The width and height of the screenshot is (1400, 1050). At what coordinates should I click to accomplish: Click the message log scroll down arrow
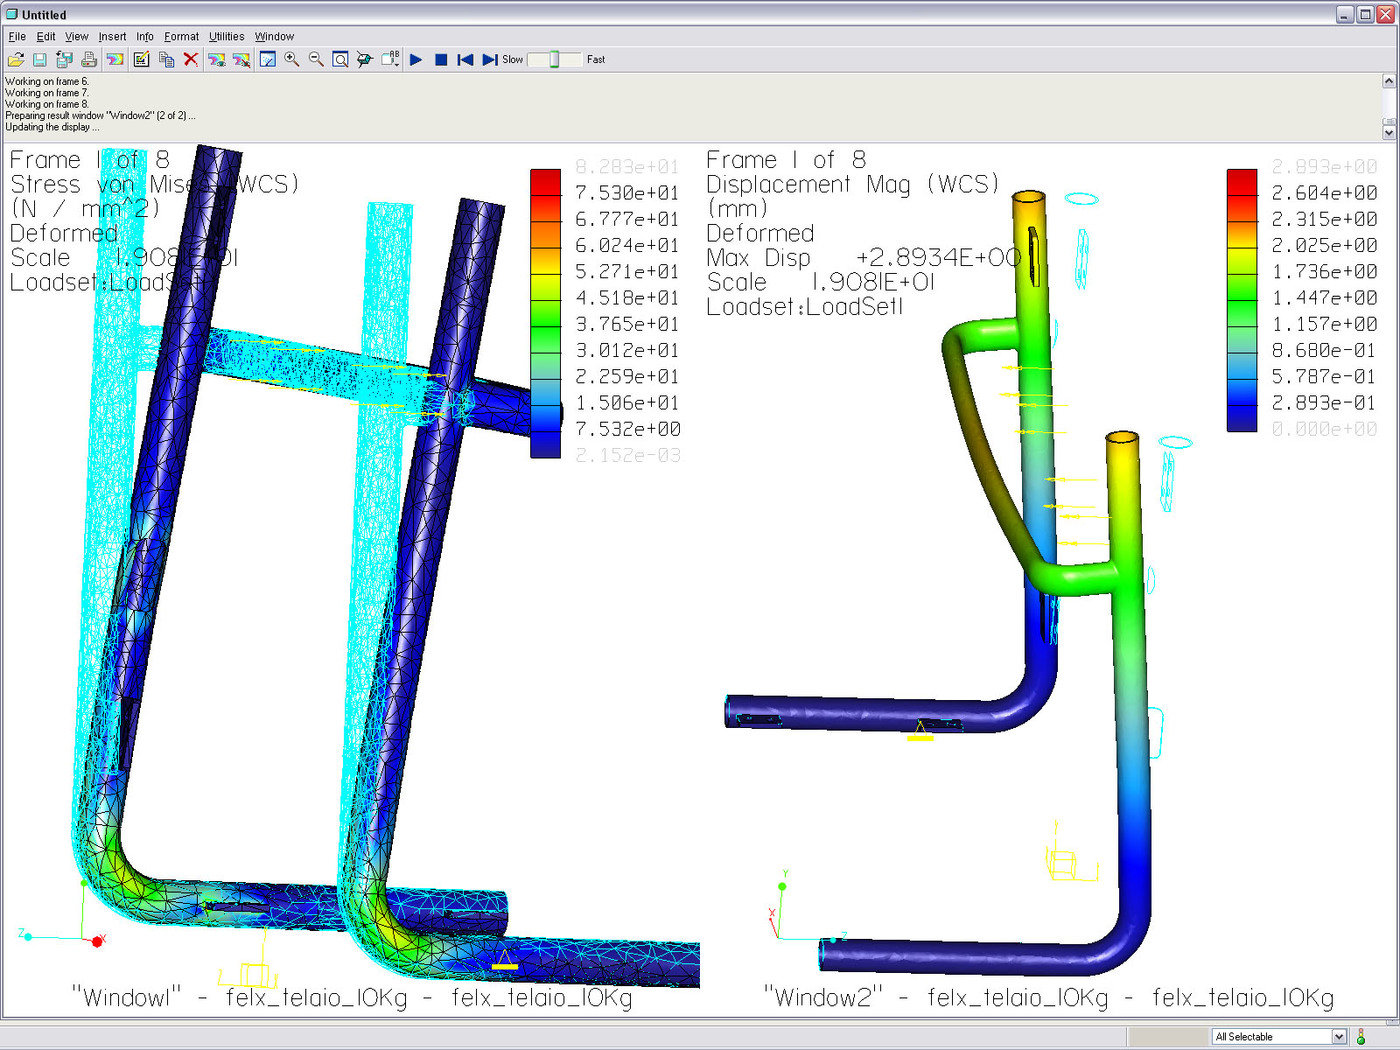(1389, 132)
